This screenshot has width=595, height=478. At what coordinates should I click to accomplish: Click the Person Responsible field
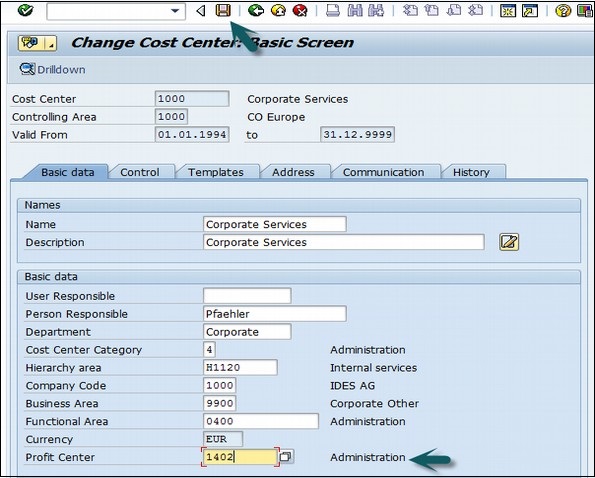point(275,314)
